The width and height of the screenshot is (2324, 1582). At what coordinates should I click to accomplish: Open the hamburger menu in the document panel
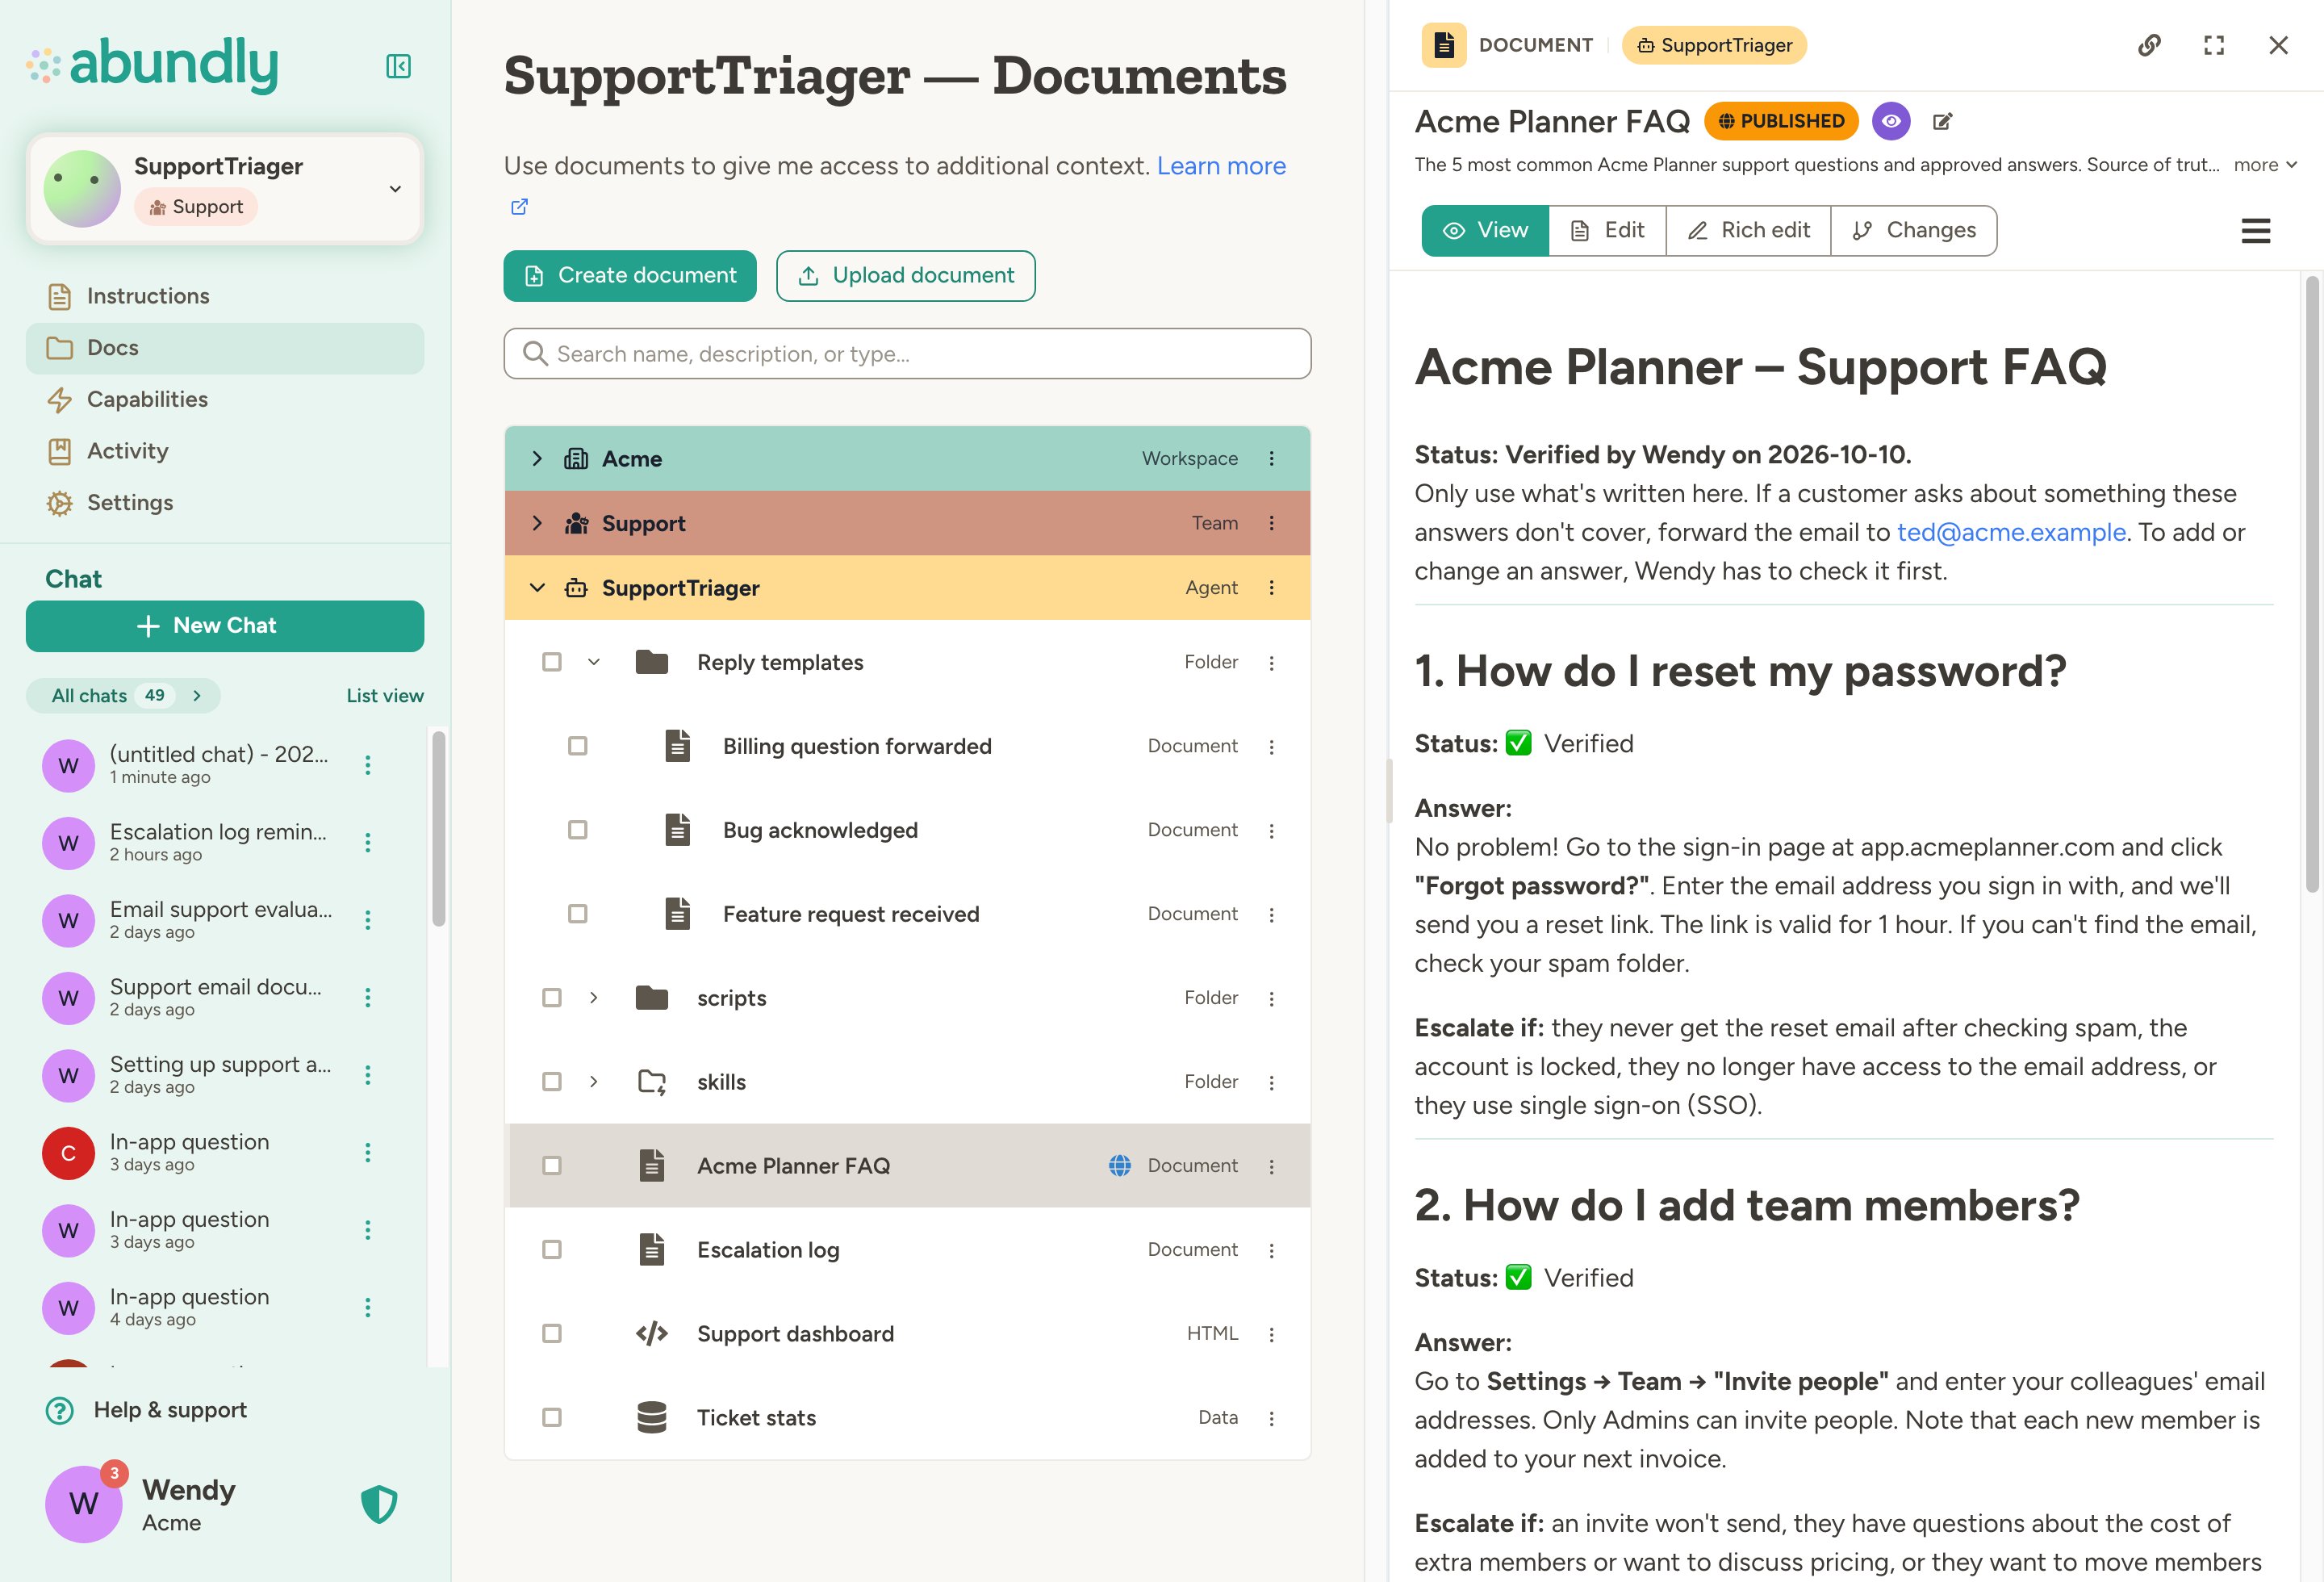pos(2256,231)
